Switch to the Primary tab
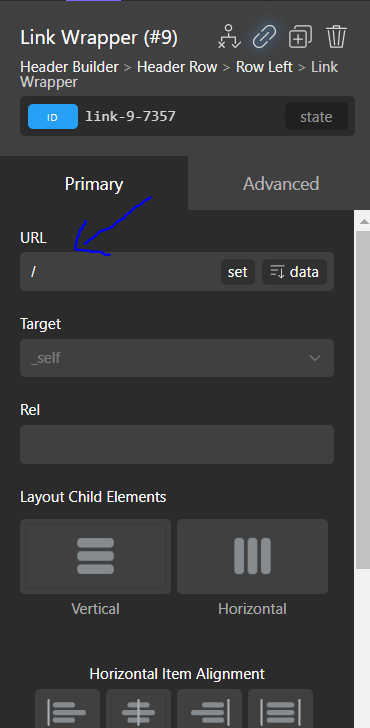The height and width of the screenshot is (728, 370). (94, 184)
